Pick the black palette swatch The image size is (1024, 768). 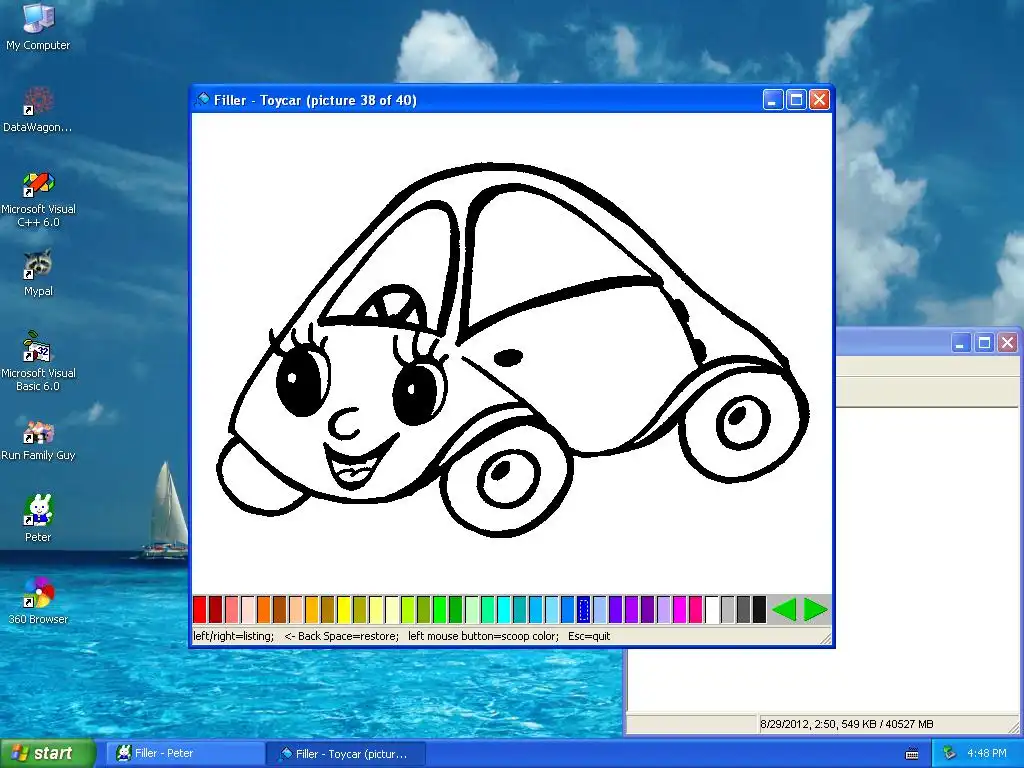[760, 609]
